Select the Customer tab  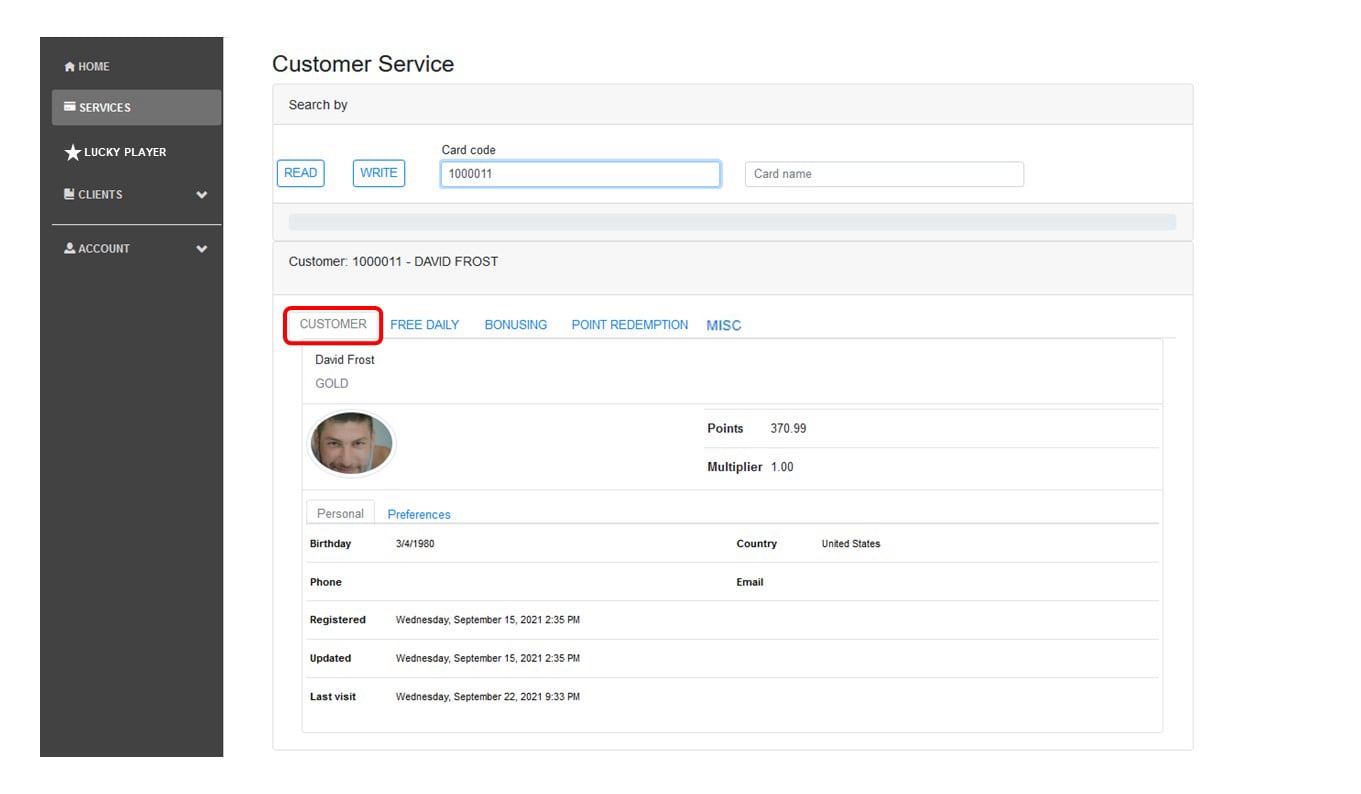coord(333,324)
